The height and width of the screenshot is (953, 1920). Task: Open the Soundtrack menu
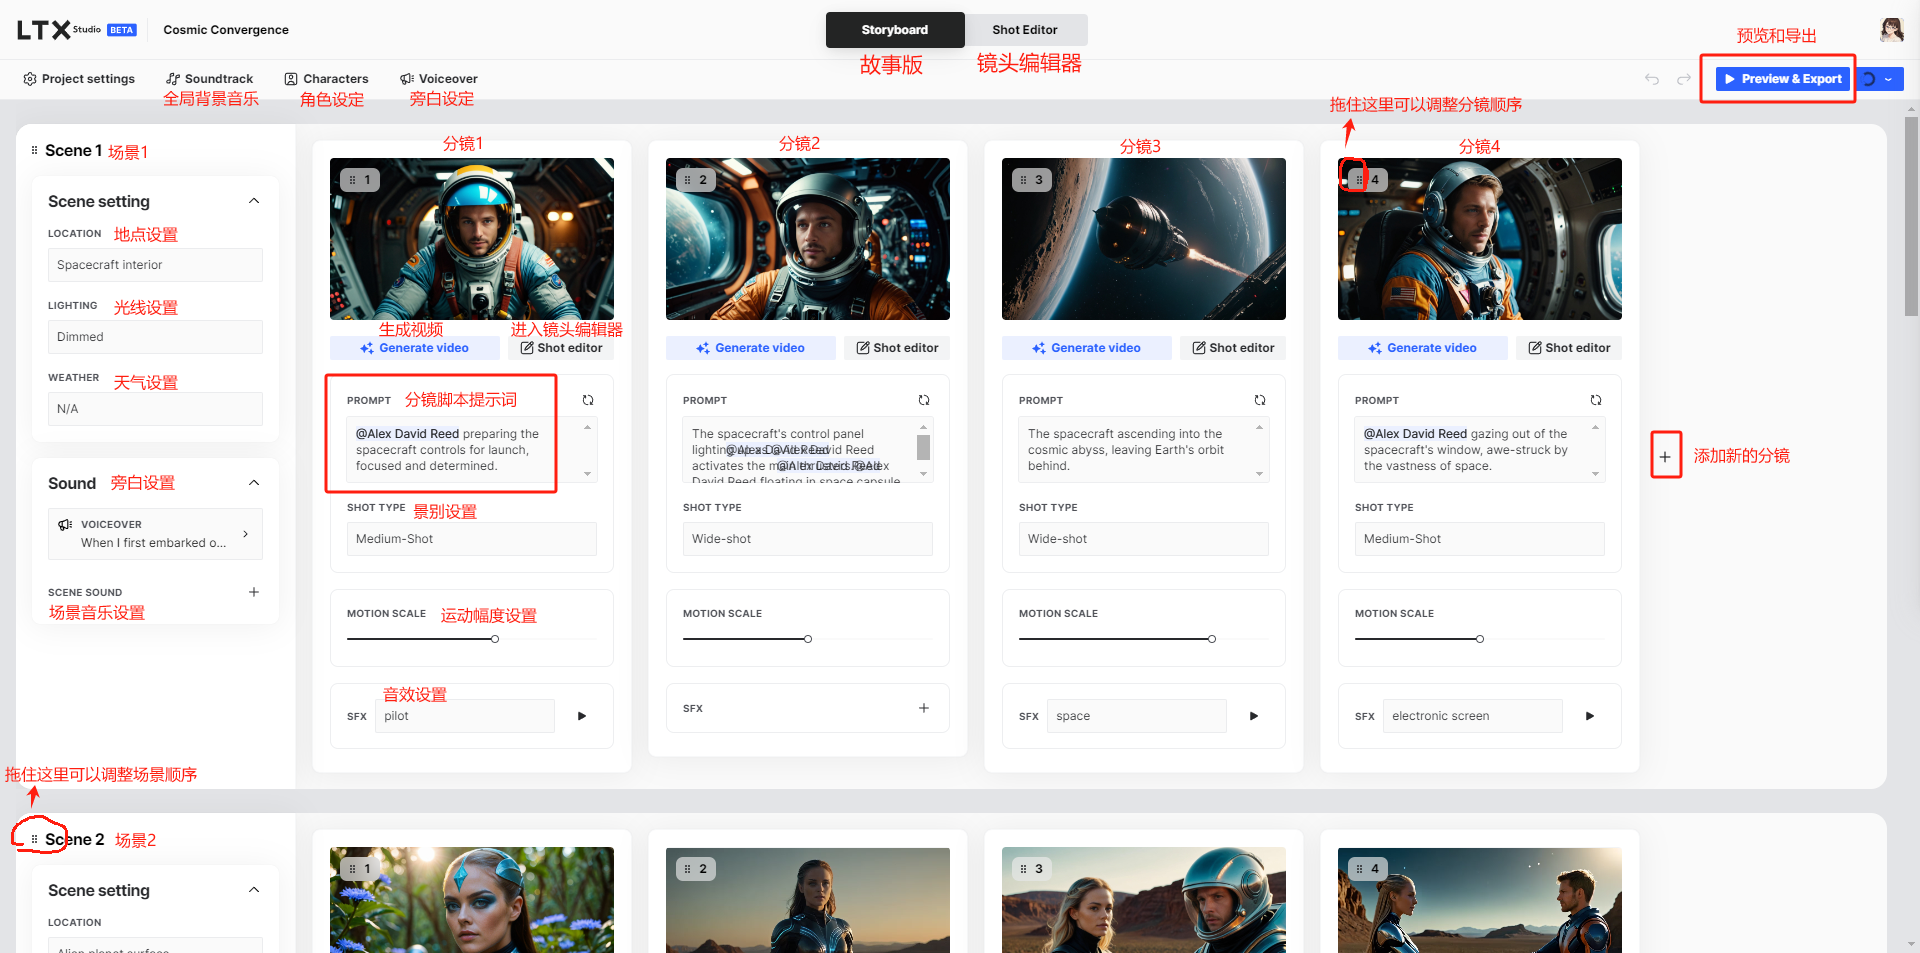pos(210,79)
